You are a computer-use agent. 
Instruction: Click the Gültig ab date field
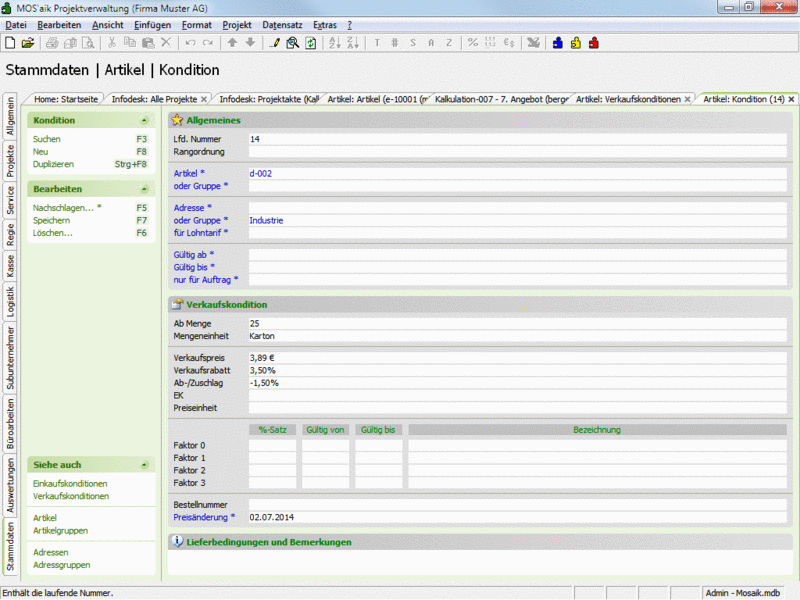(x=517, y=255)
